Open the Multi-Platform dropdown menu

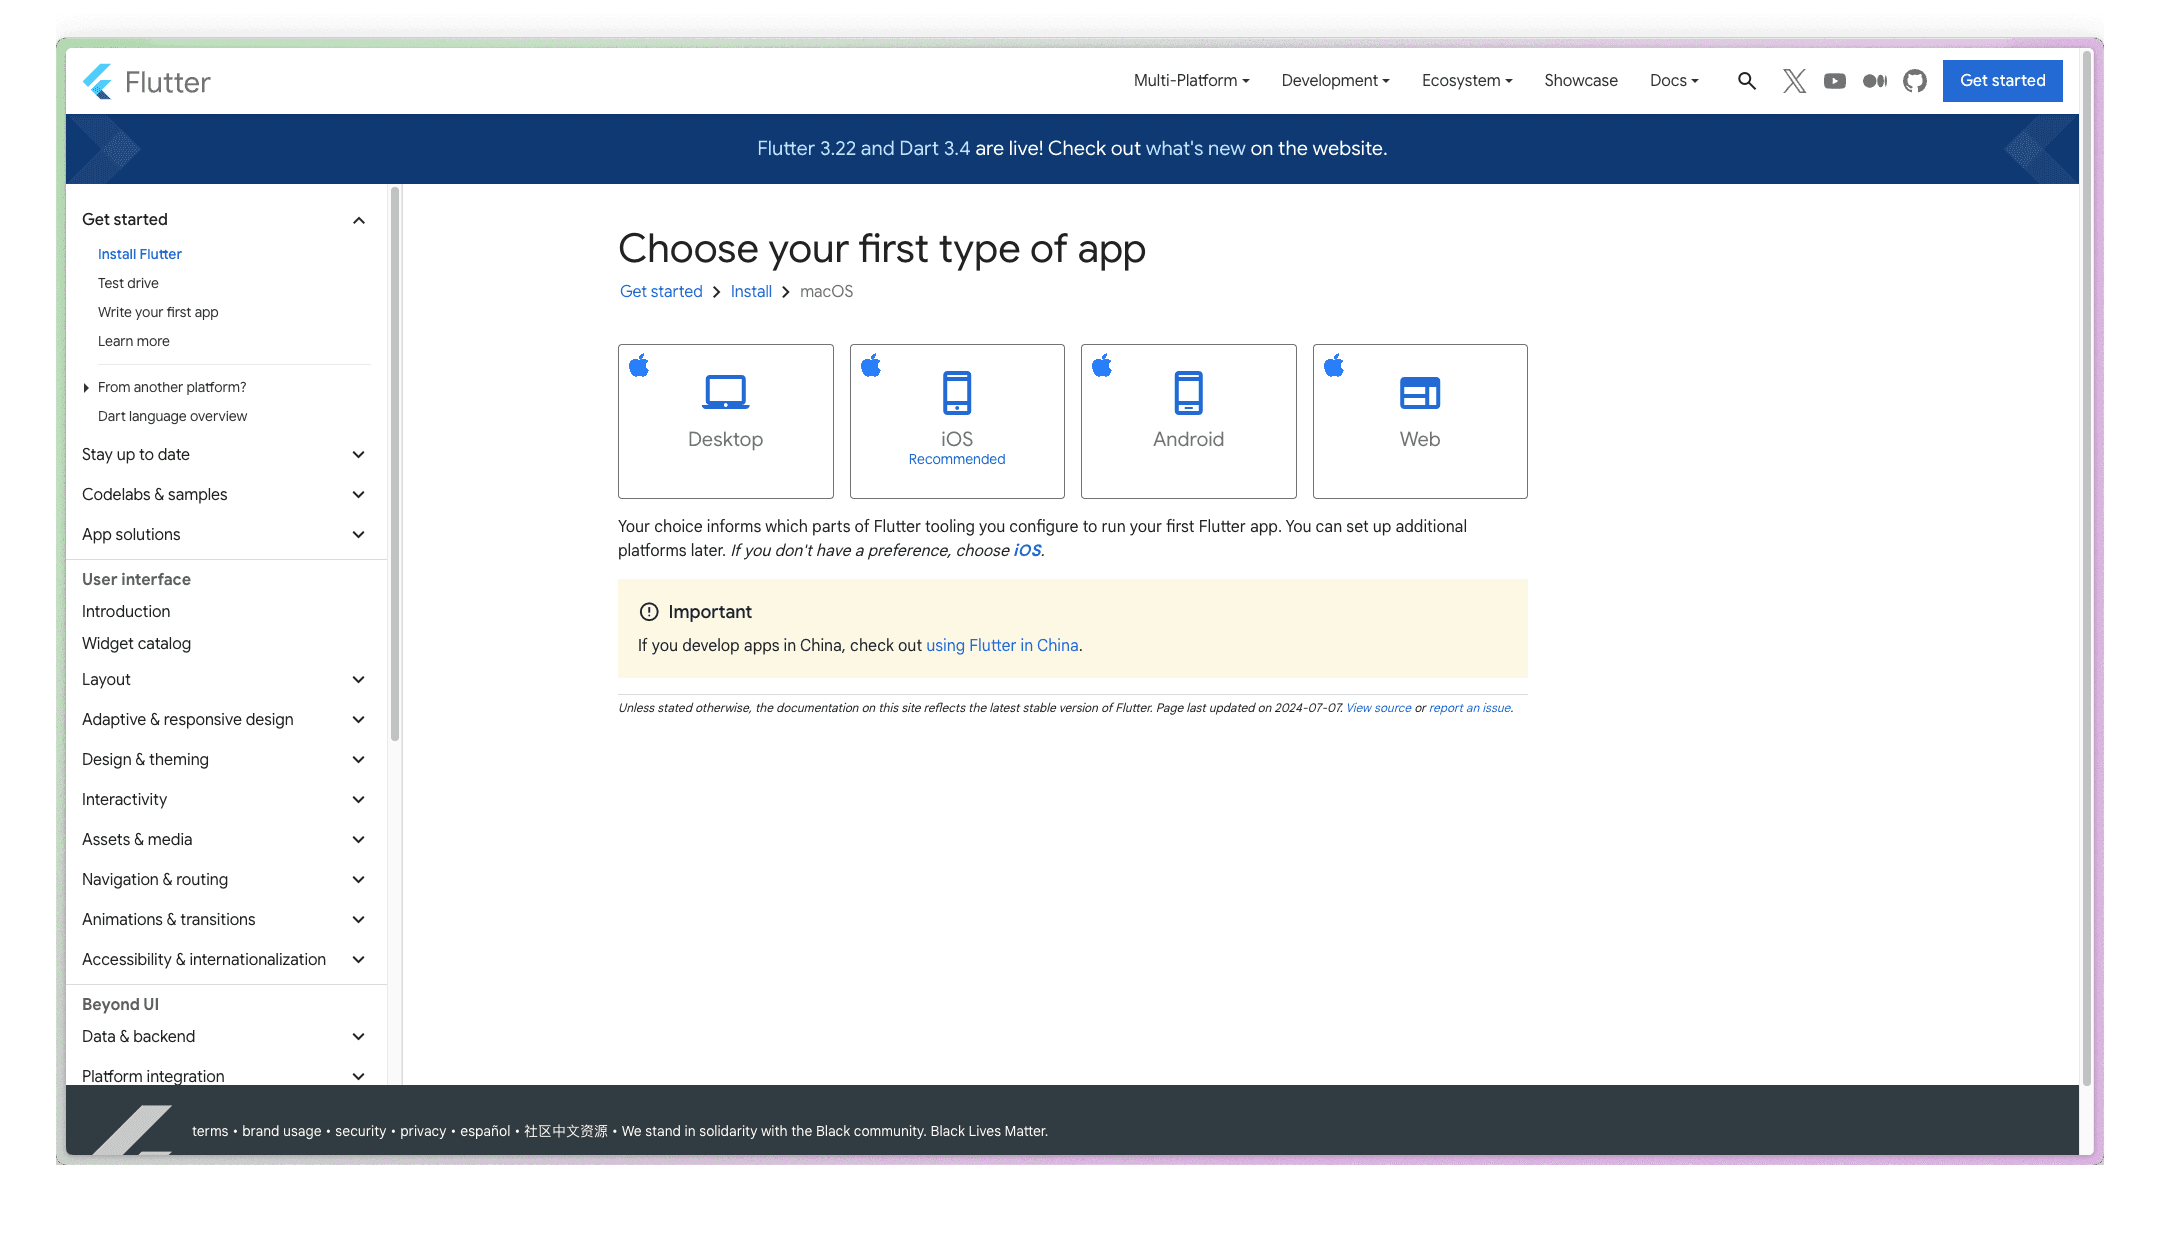click(1191, 81)
